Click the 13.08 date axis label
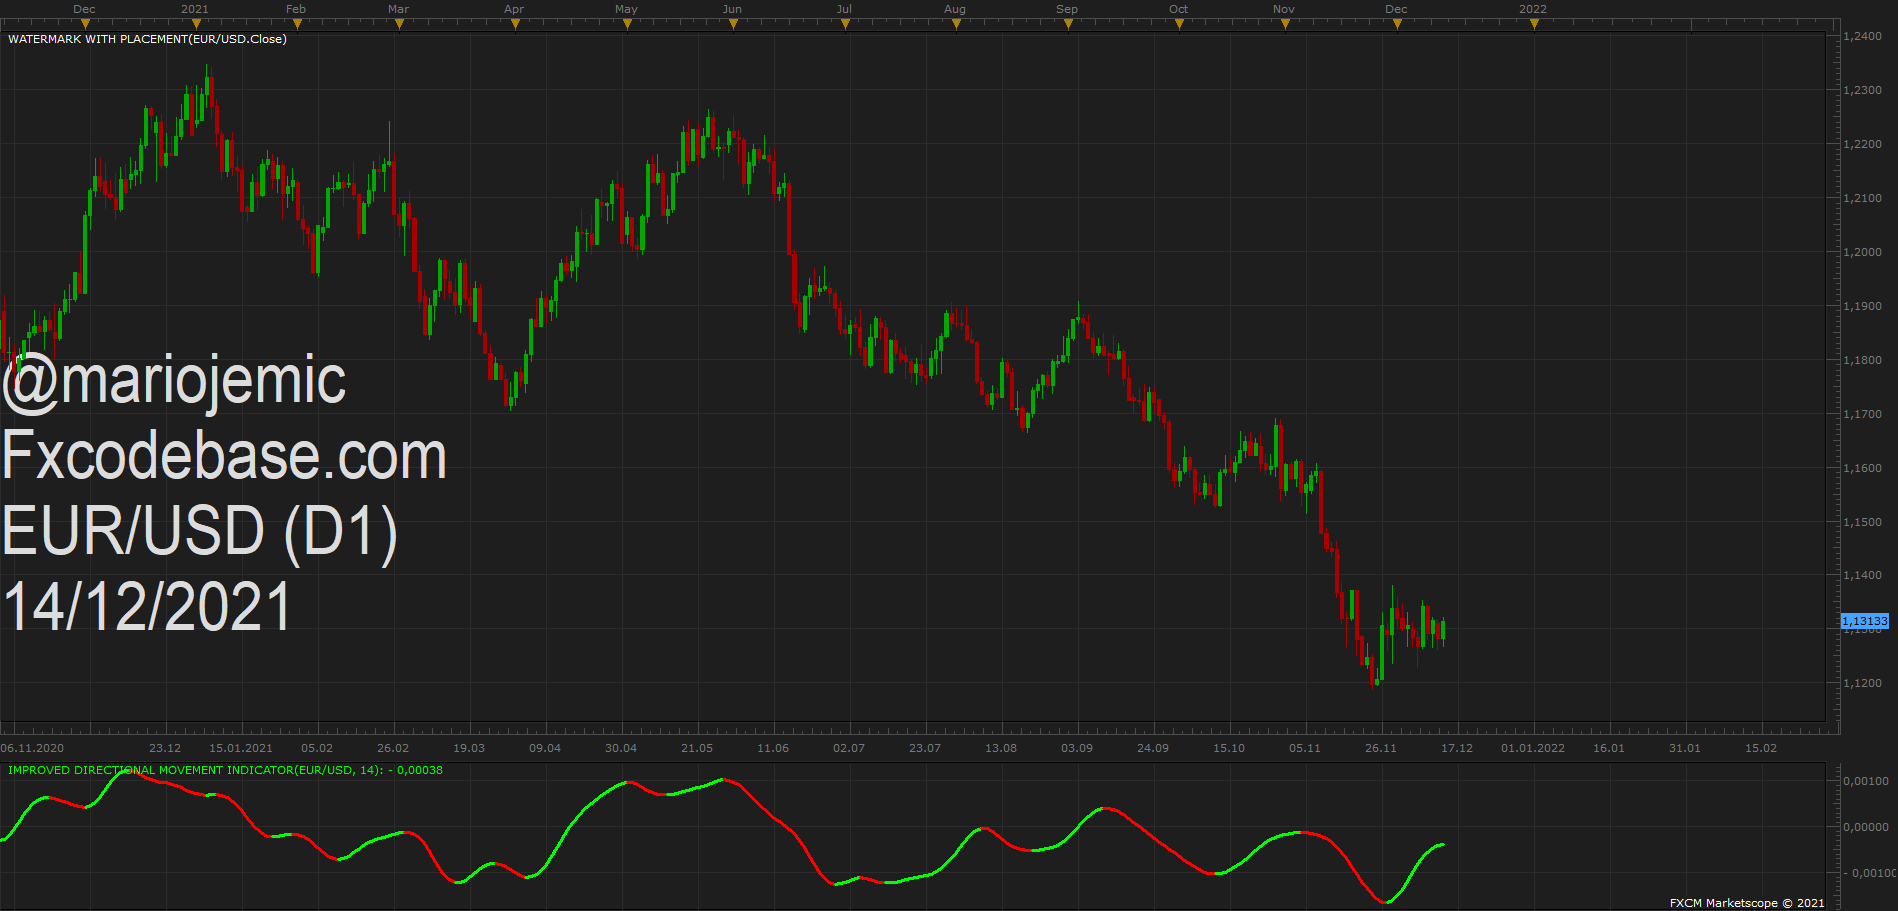This screenshot has width=1898, height=911. pos(1001,748)
